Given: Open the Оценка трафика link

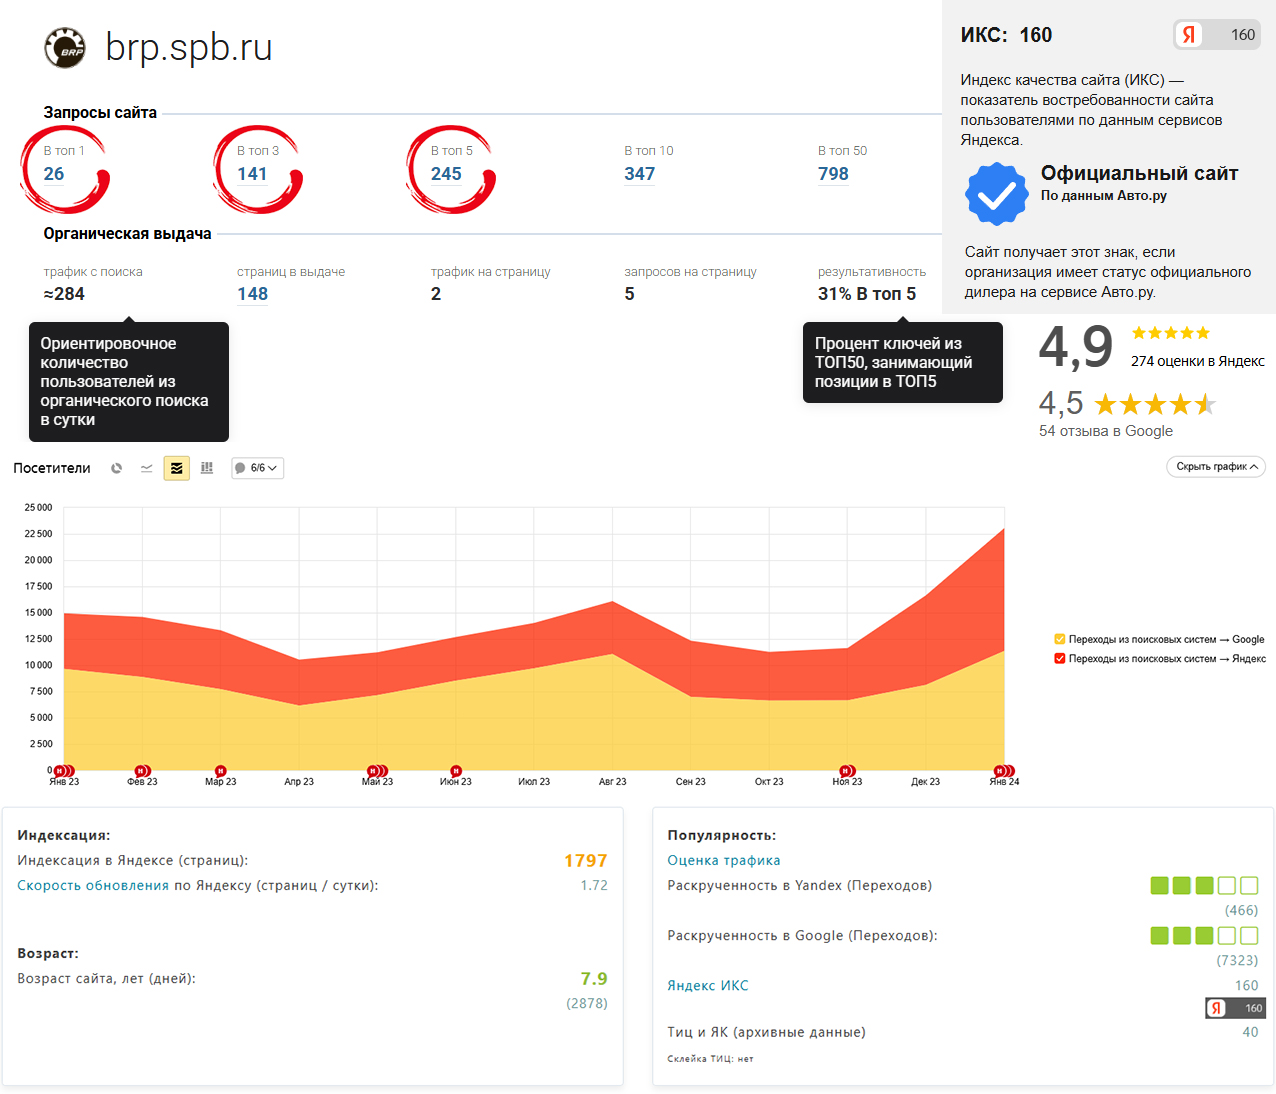Looking at the screenshot, I should 724,860.
